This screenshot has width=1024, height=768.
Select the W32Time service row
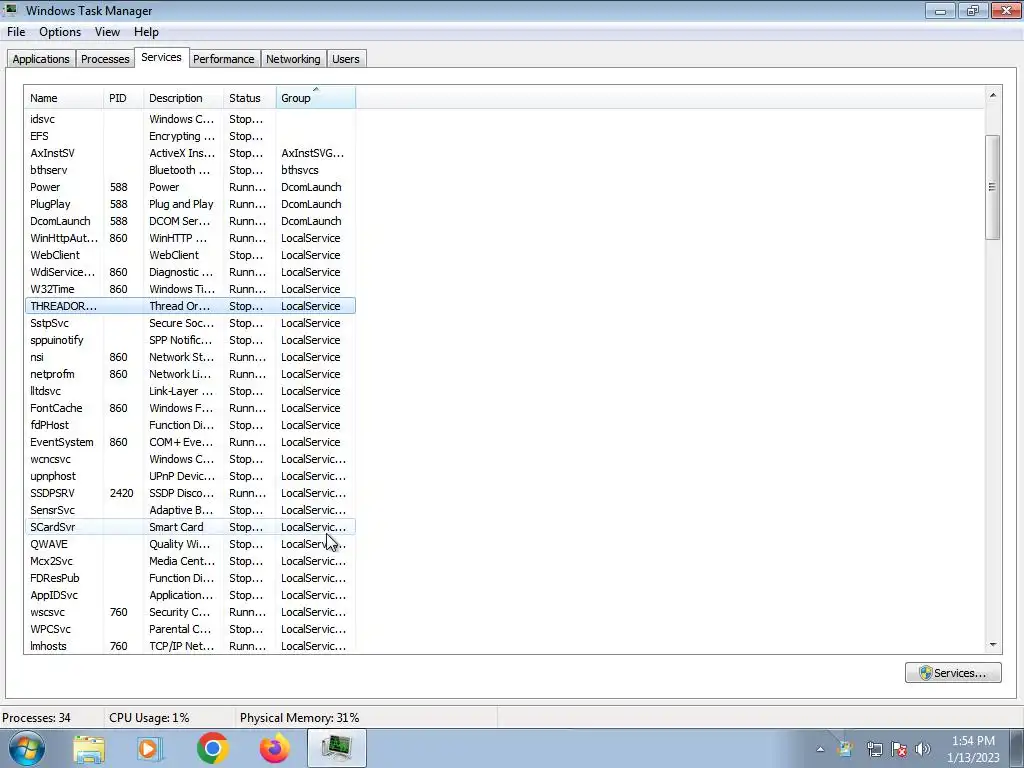pyautogui.click(x=190, y=289)
